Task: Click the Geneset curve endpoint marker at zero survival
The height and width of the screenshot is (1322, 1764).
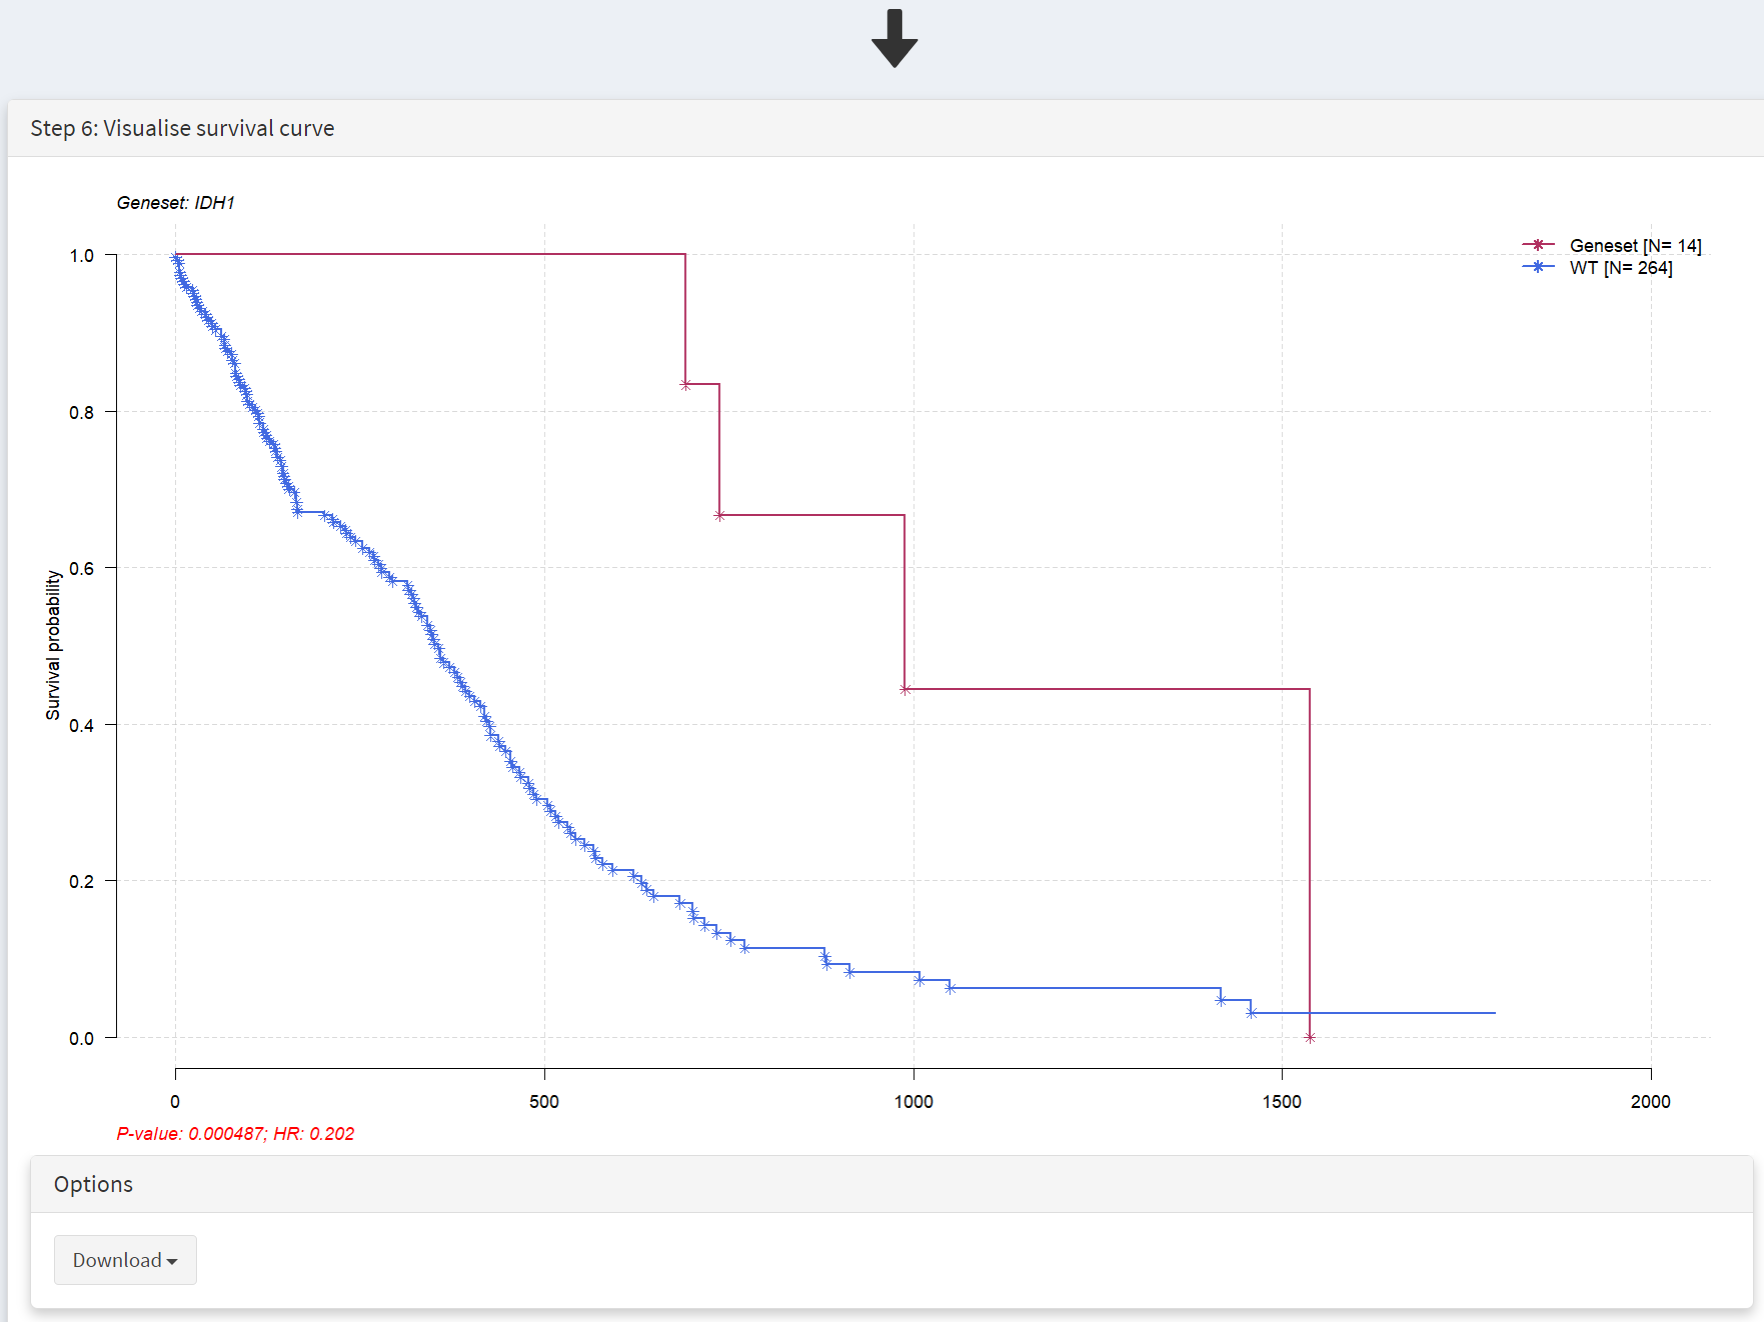Action: 1310,1038
